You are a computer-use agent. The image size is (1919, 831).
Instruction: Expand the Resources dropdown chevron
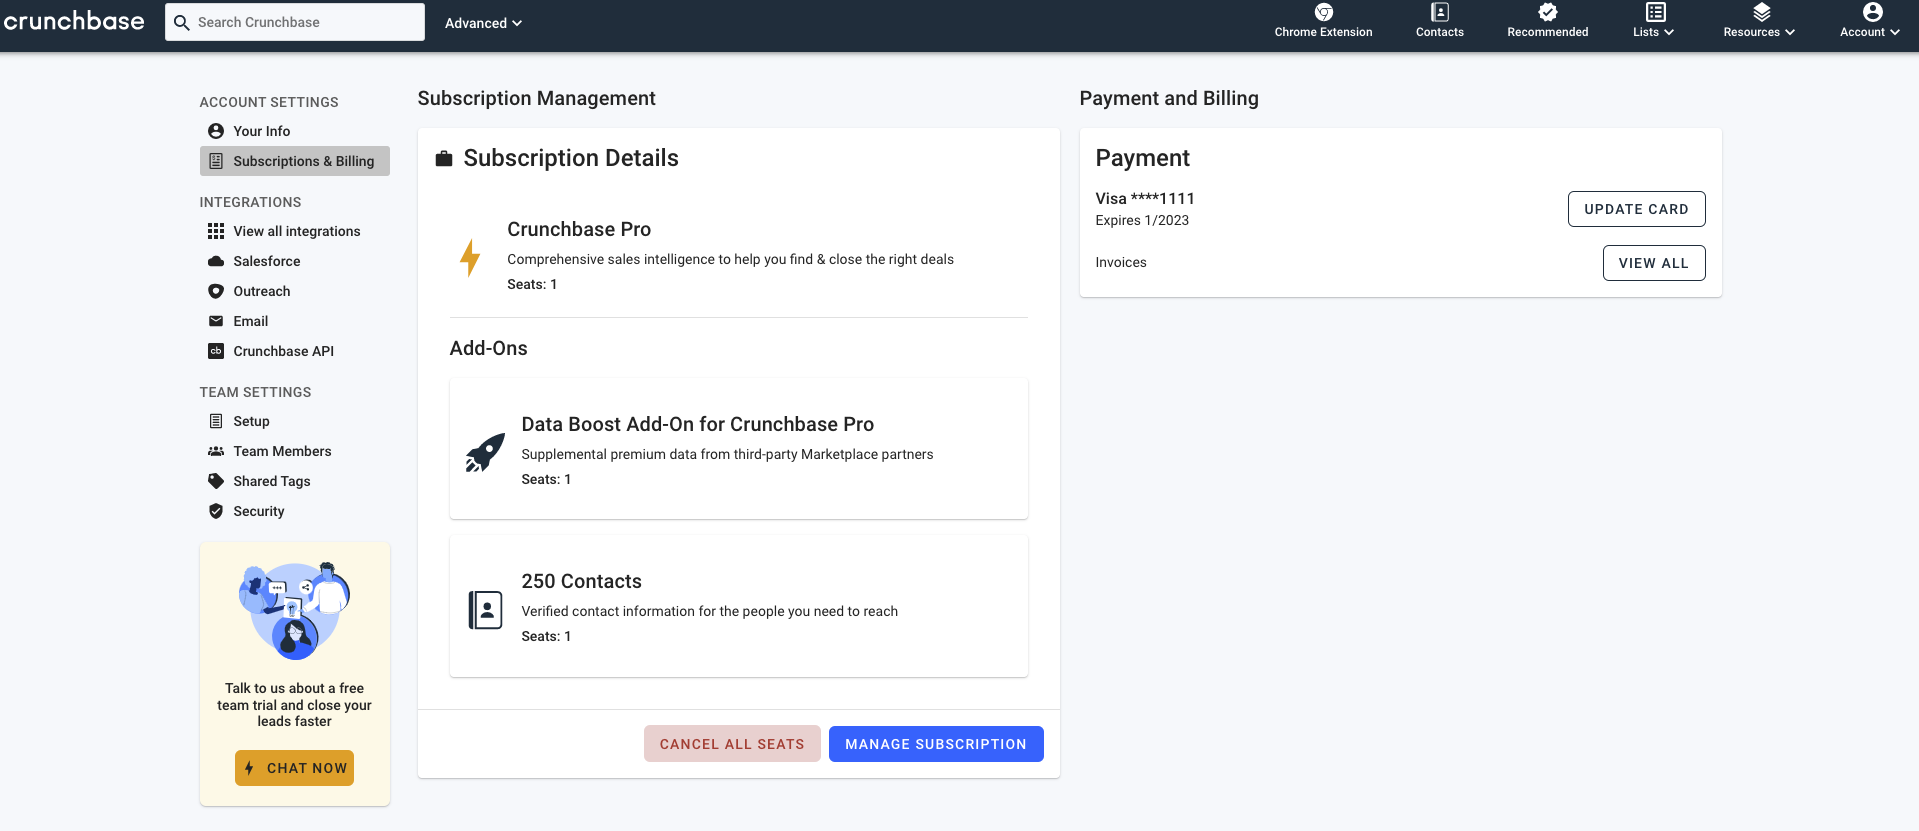[1790, 32]
